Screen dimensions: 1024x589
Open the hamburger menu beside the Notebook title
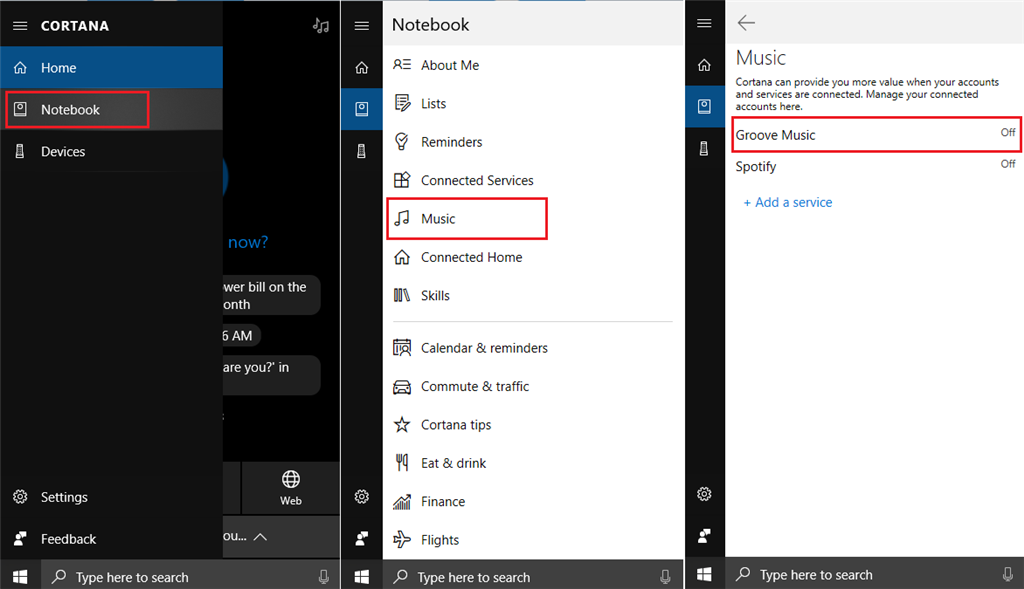[362, 26]
